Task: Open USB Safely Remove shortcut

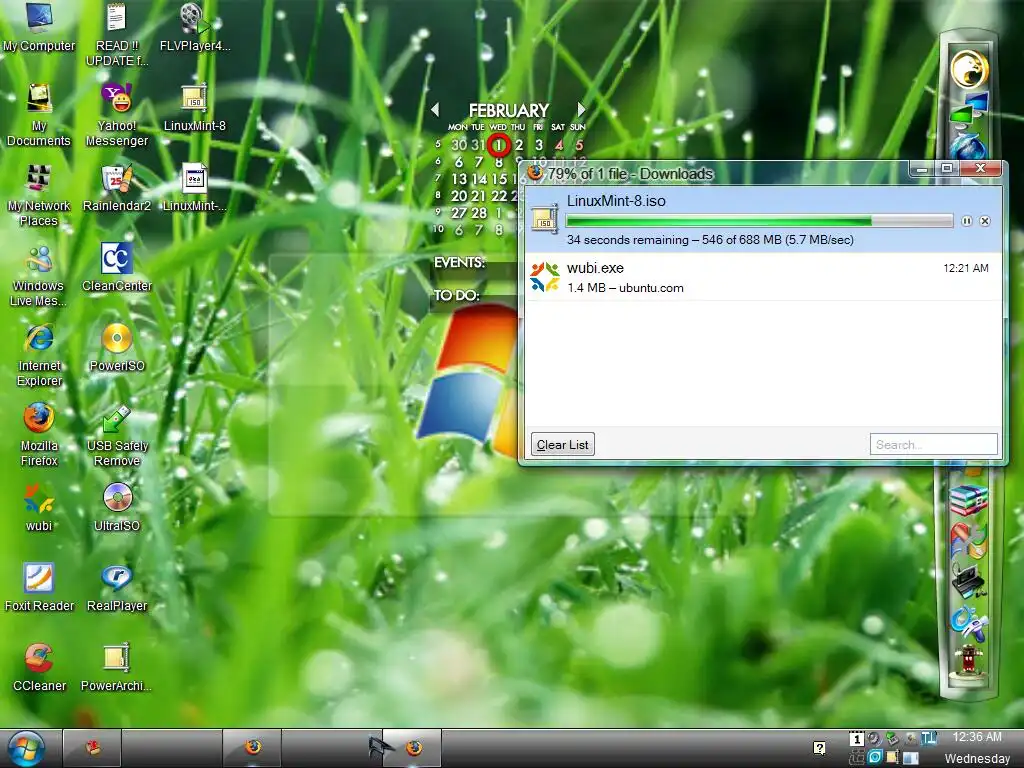Action: [117, 435]
